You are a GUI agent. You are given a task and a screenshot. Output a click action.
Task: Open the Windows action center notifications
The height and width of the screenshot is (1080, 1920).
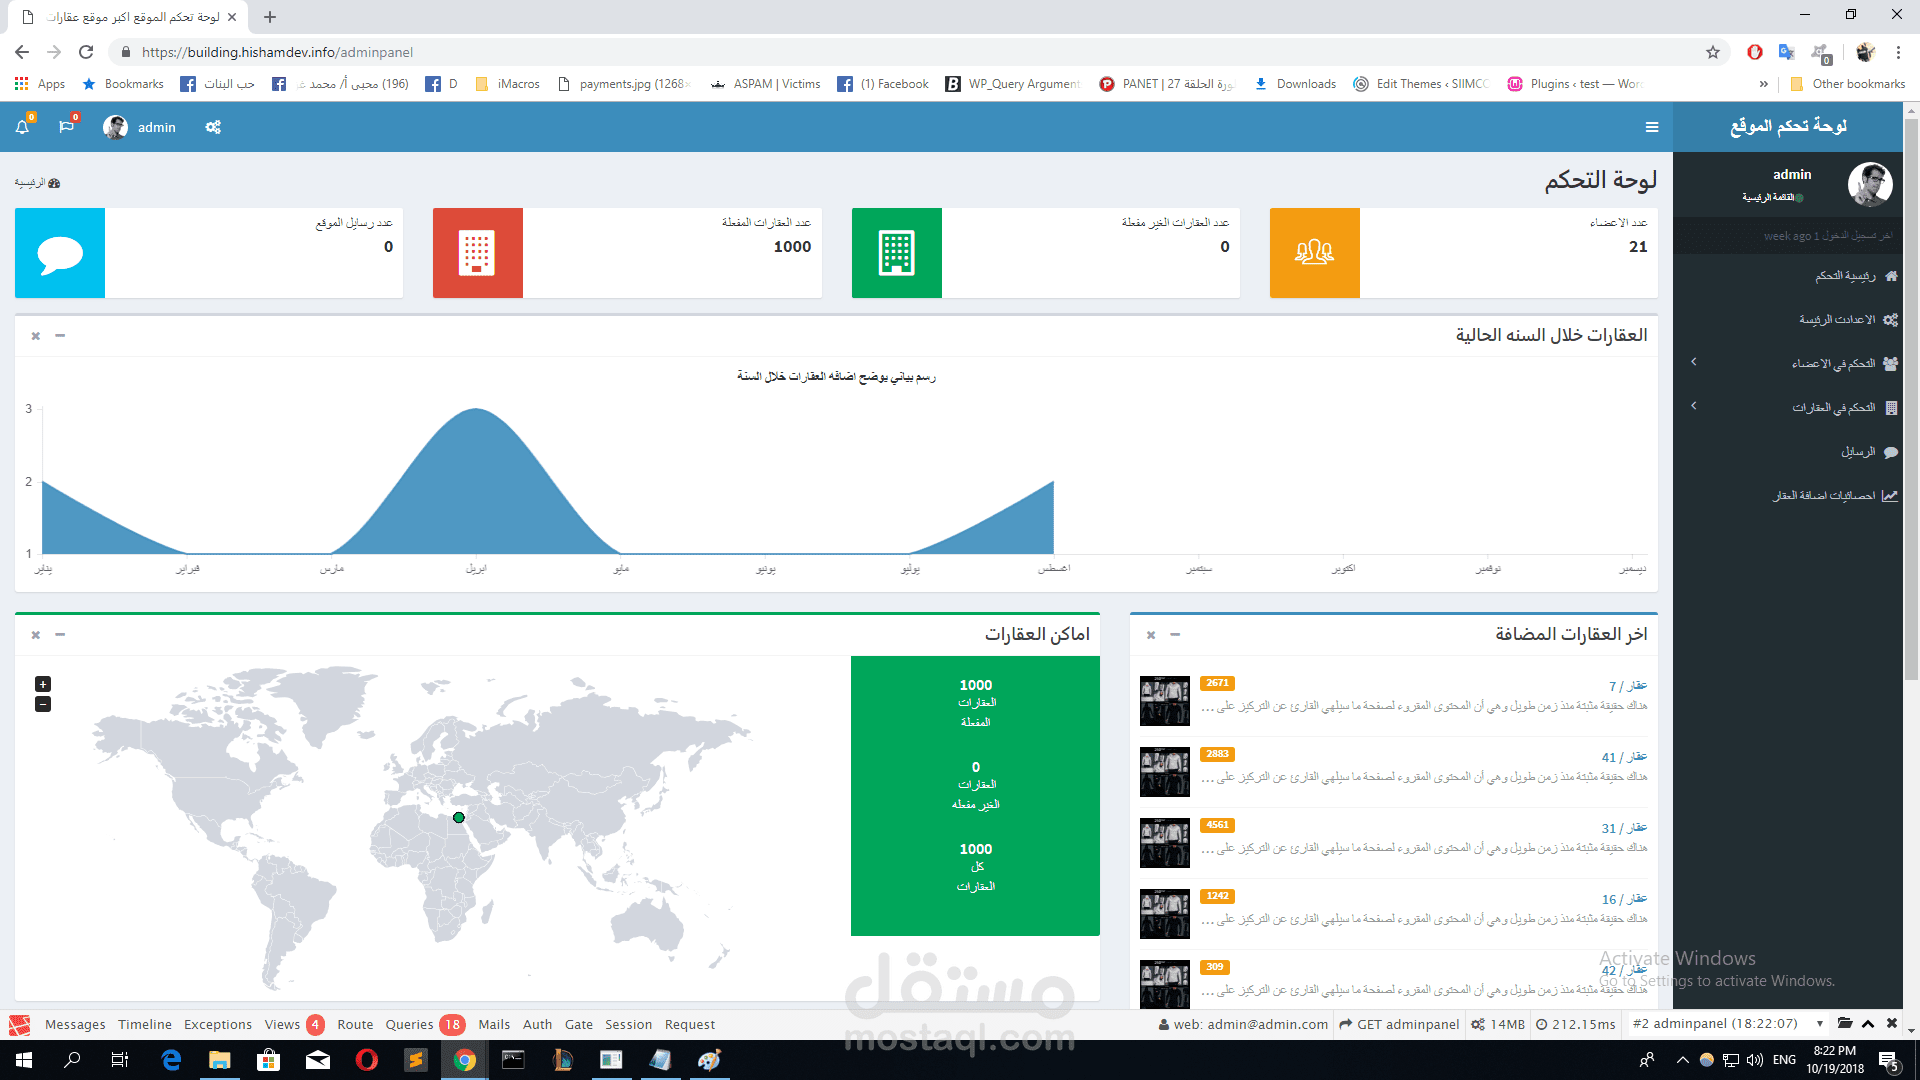point(1889,1060)
